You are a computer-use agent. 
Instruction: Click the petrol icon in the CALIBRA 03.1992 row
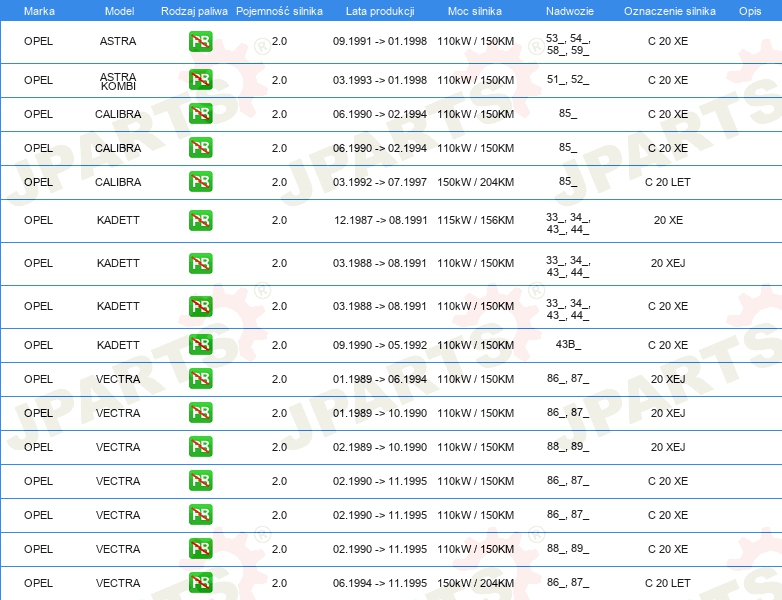200,182
